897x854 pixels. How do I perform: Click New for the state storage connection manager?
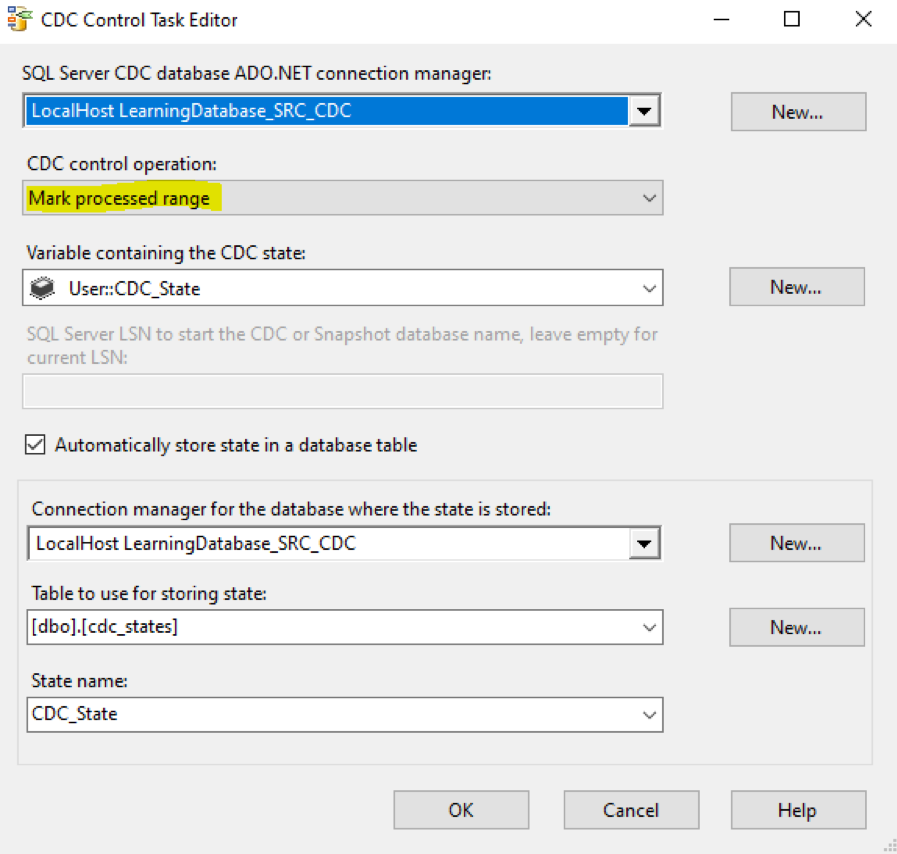pos(796,543)
